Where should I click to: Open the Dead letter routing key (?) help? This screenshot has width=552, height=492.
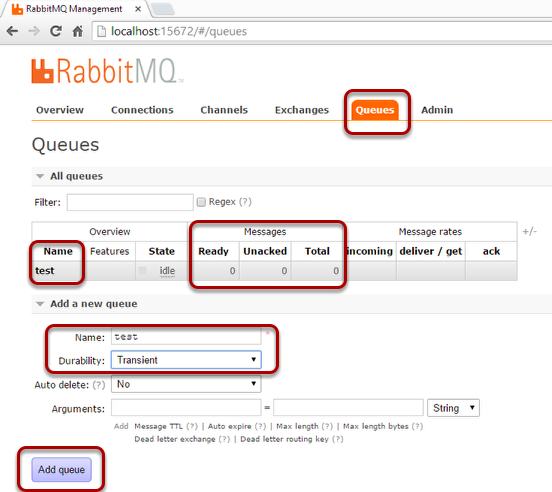(338, 439)
